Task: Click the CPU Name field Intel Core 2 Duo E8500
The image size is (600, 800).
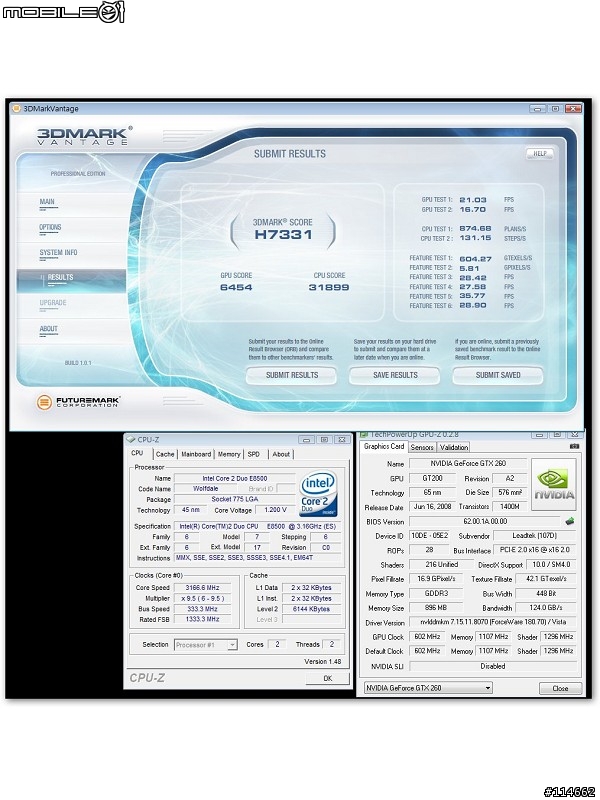Action: pos(235,479)
